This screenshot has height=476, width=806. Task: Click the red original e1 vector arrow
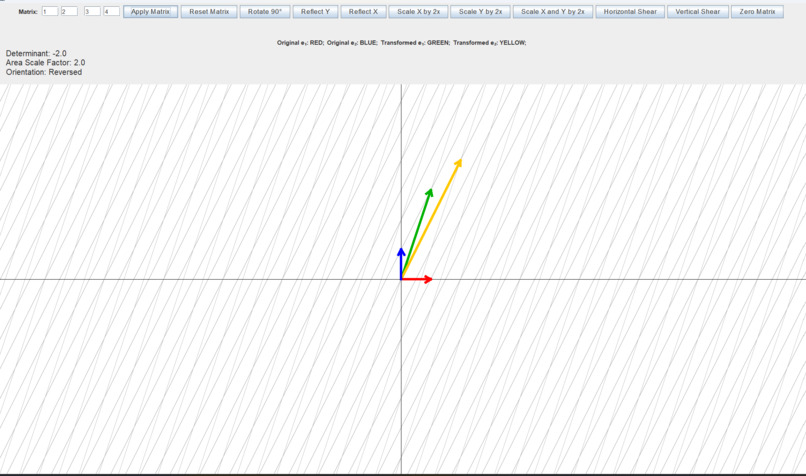click(x=417, y=279)
